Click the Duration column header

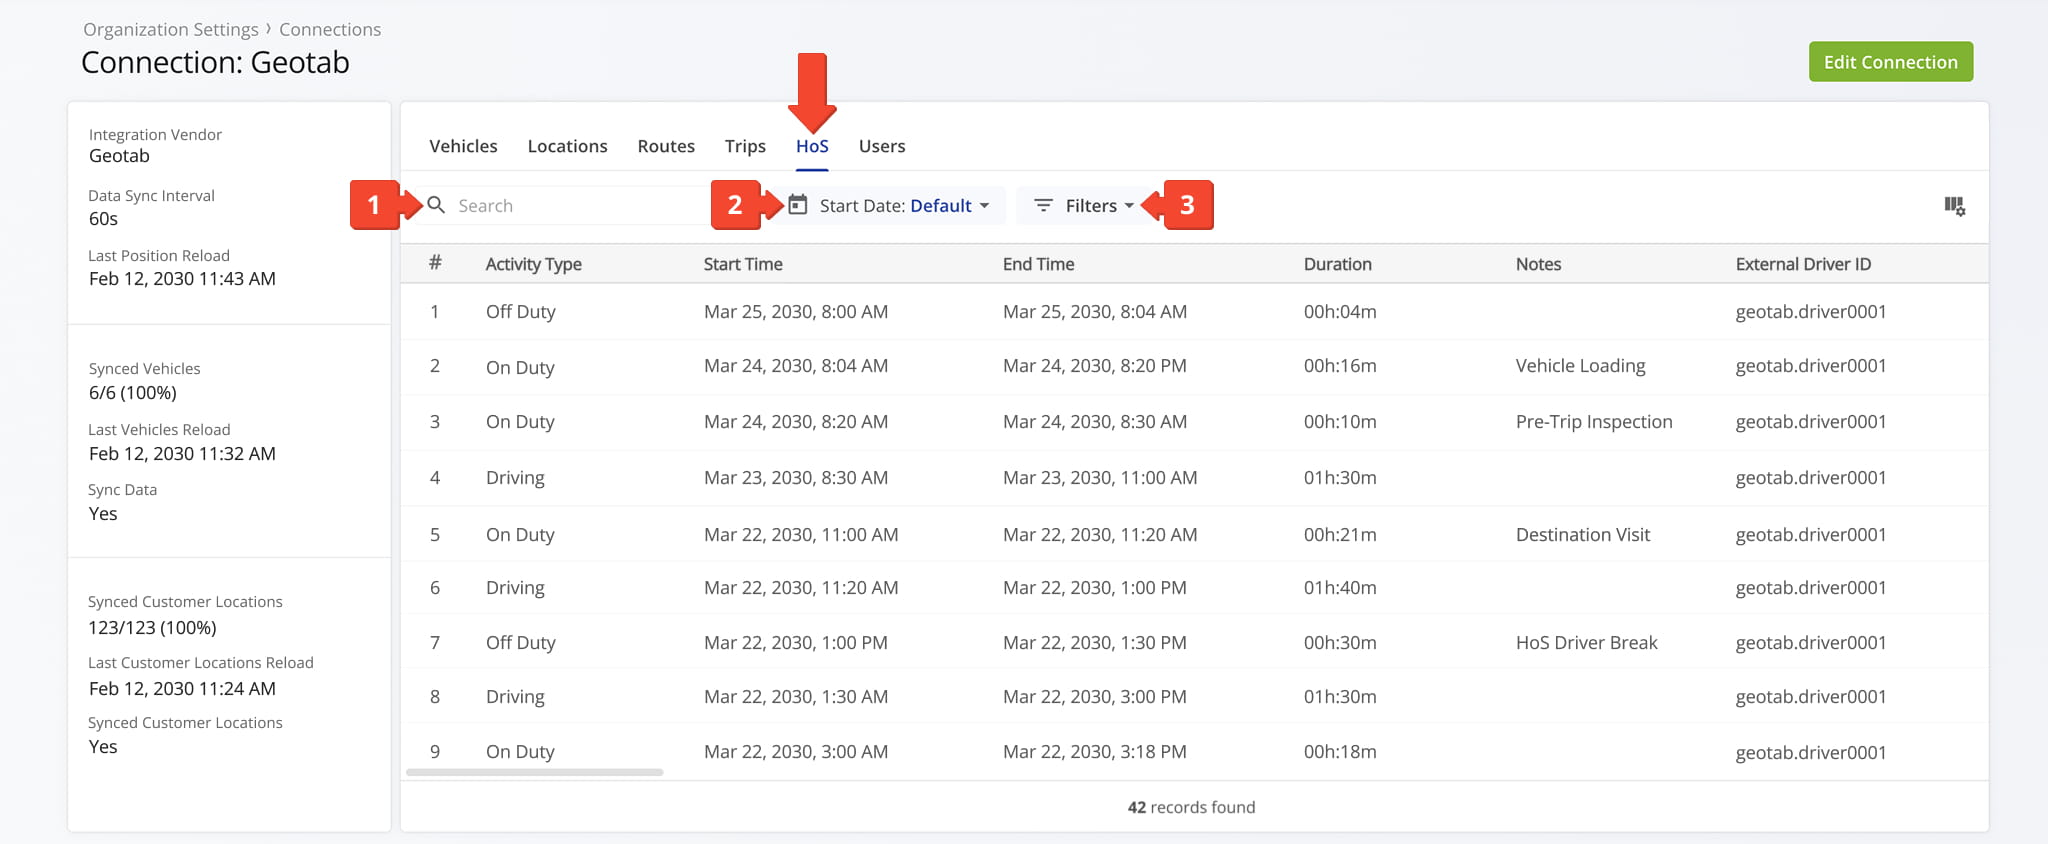click(1337, 264)
